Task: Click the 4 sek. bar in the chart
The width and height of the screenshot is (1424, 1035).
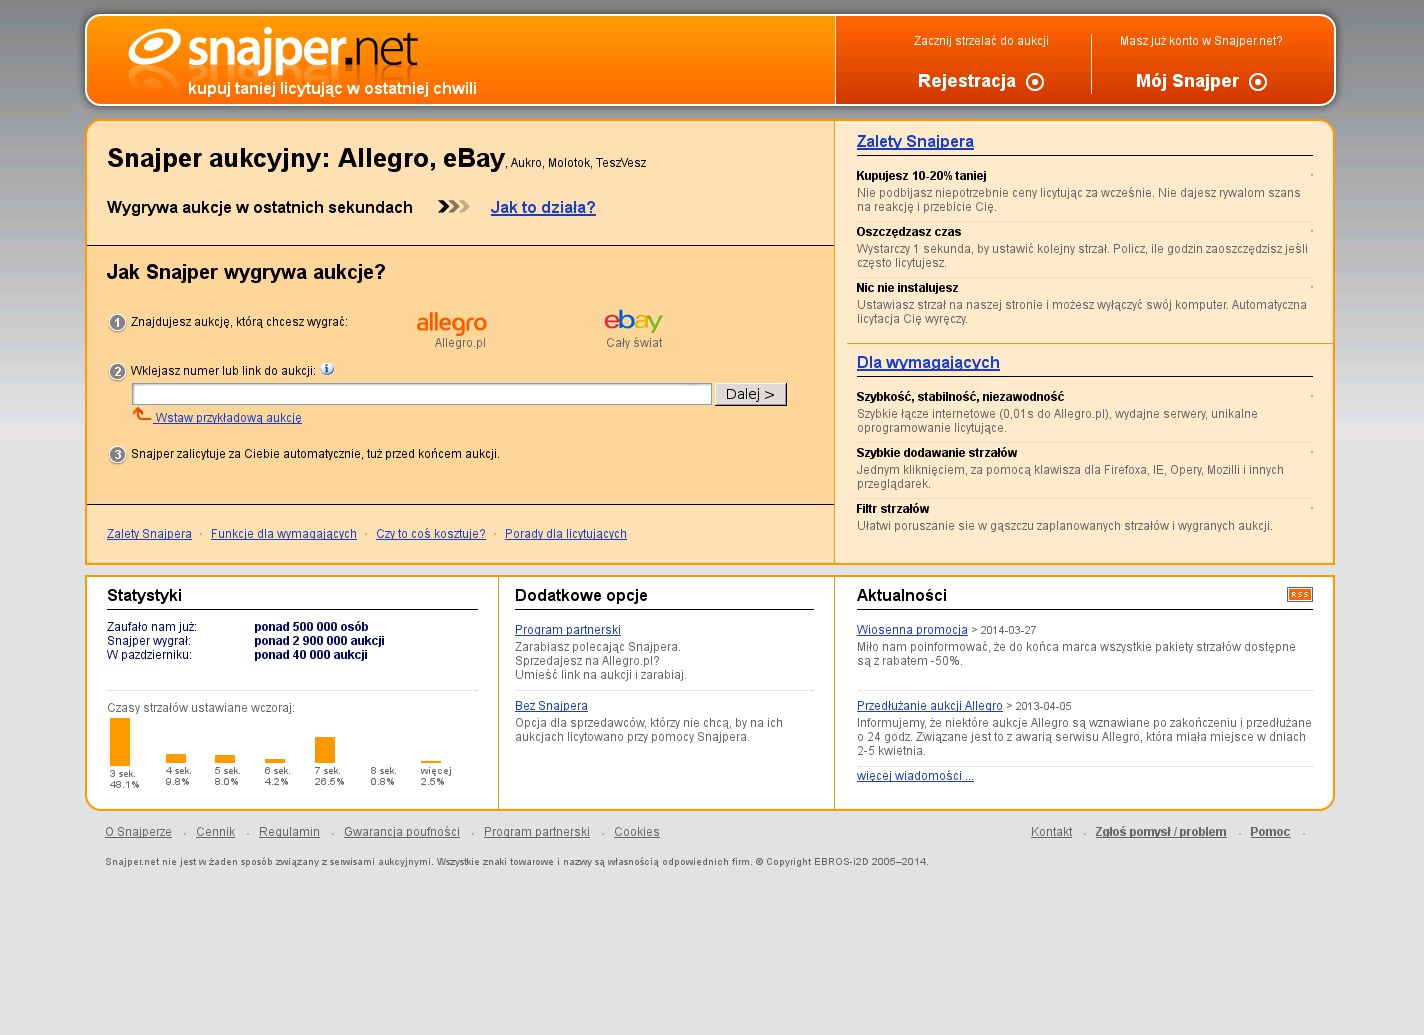Action: pyautogui.click(x=176, y=759)
